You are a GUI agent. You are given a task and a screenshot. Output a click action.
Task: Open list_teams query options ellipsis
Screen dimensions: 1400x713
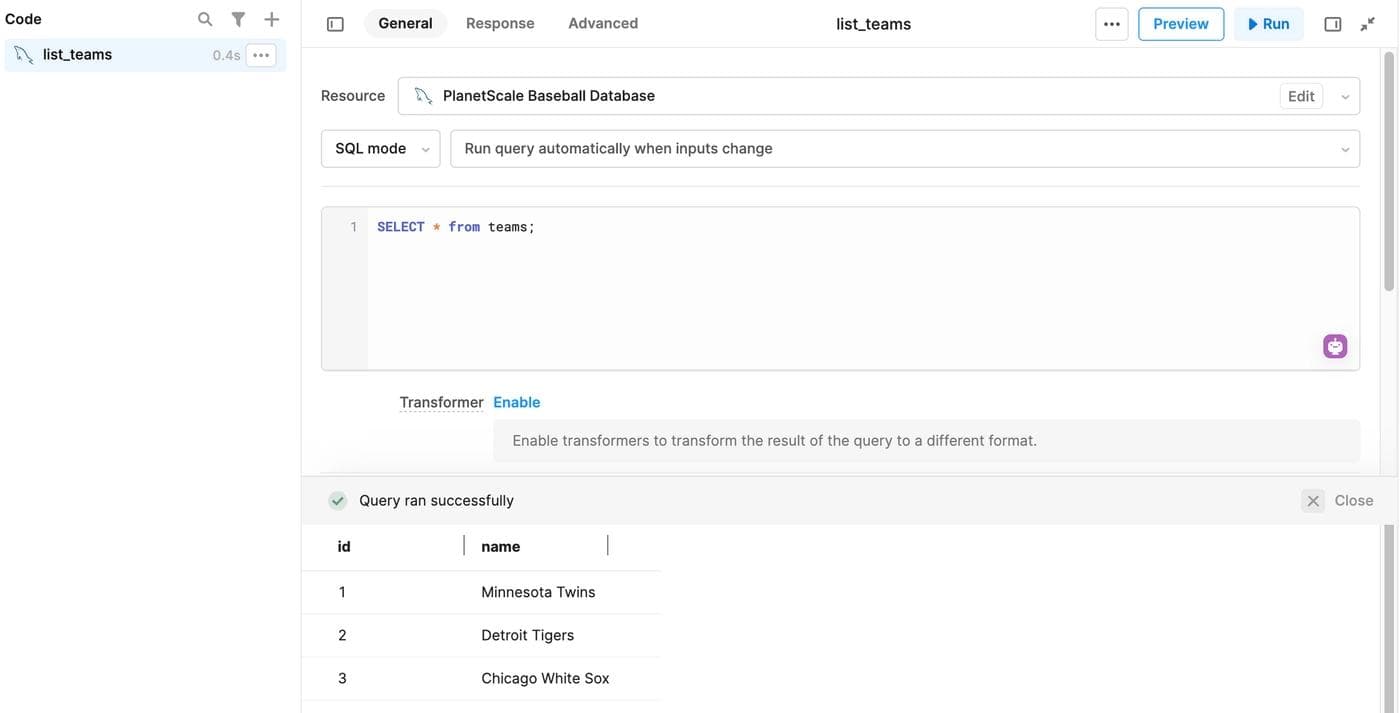[261, 55]
